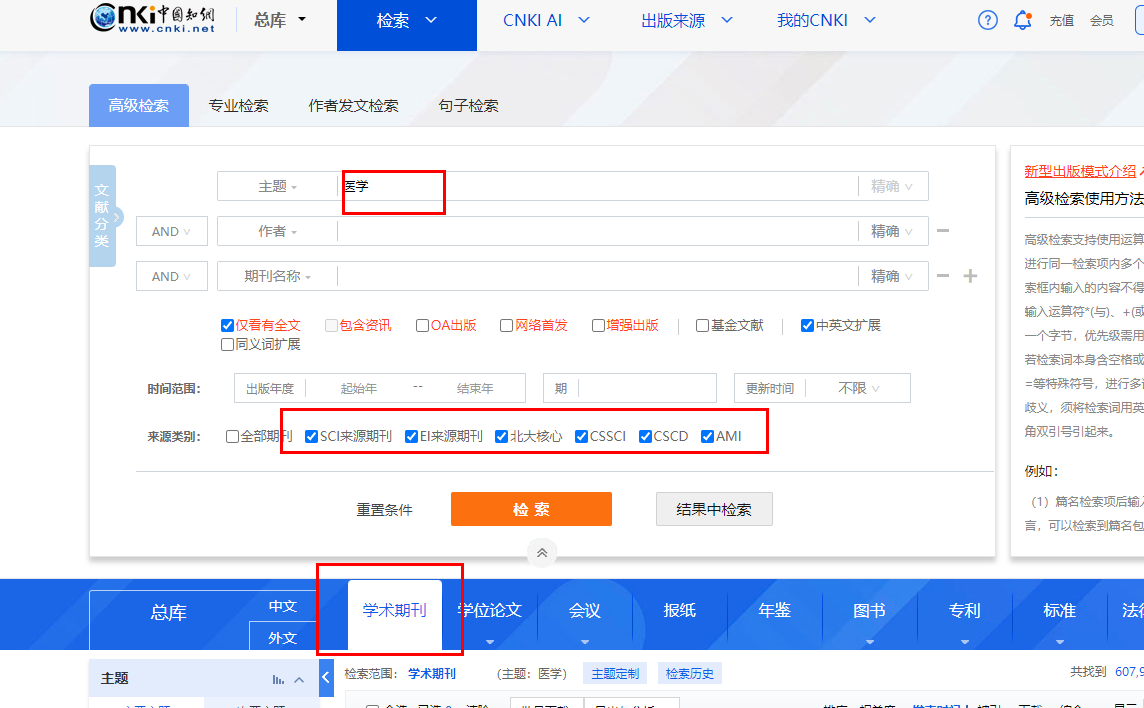
Task: Open the notification bell icon
Action: [1022, 19]
